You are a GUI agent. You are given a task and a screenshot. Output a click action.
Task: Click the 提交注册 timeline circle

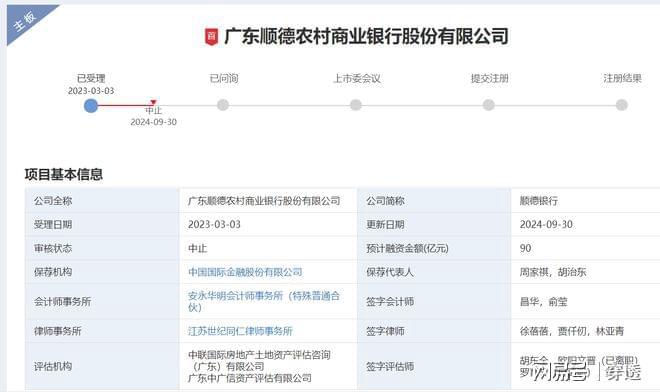tap(489, 105)
